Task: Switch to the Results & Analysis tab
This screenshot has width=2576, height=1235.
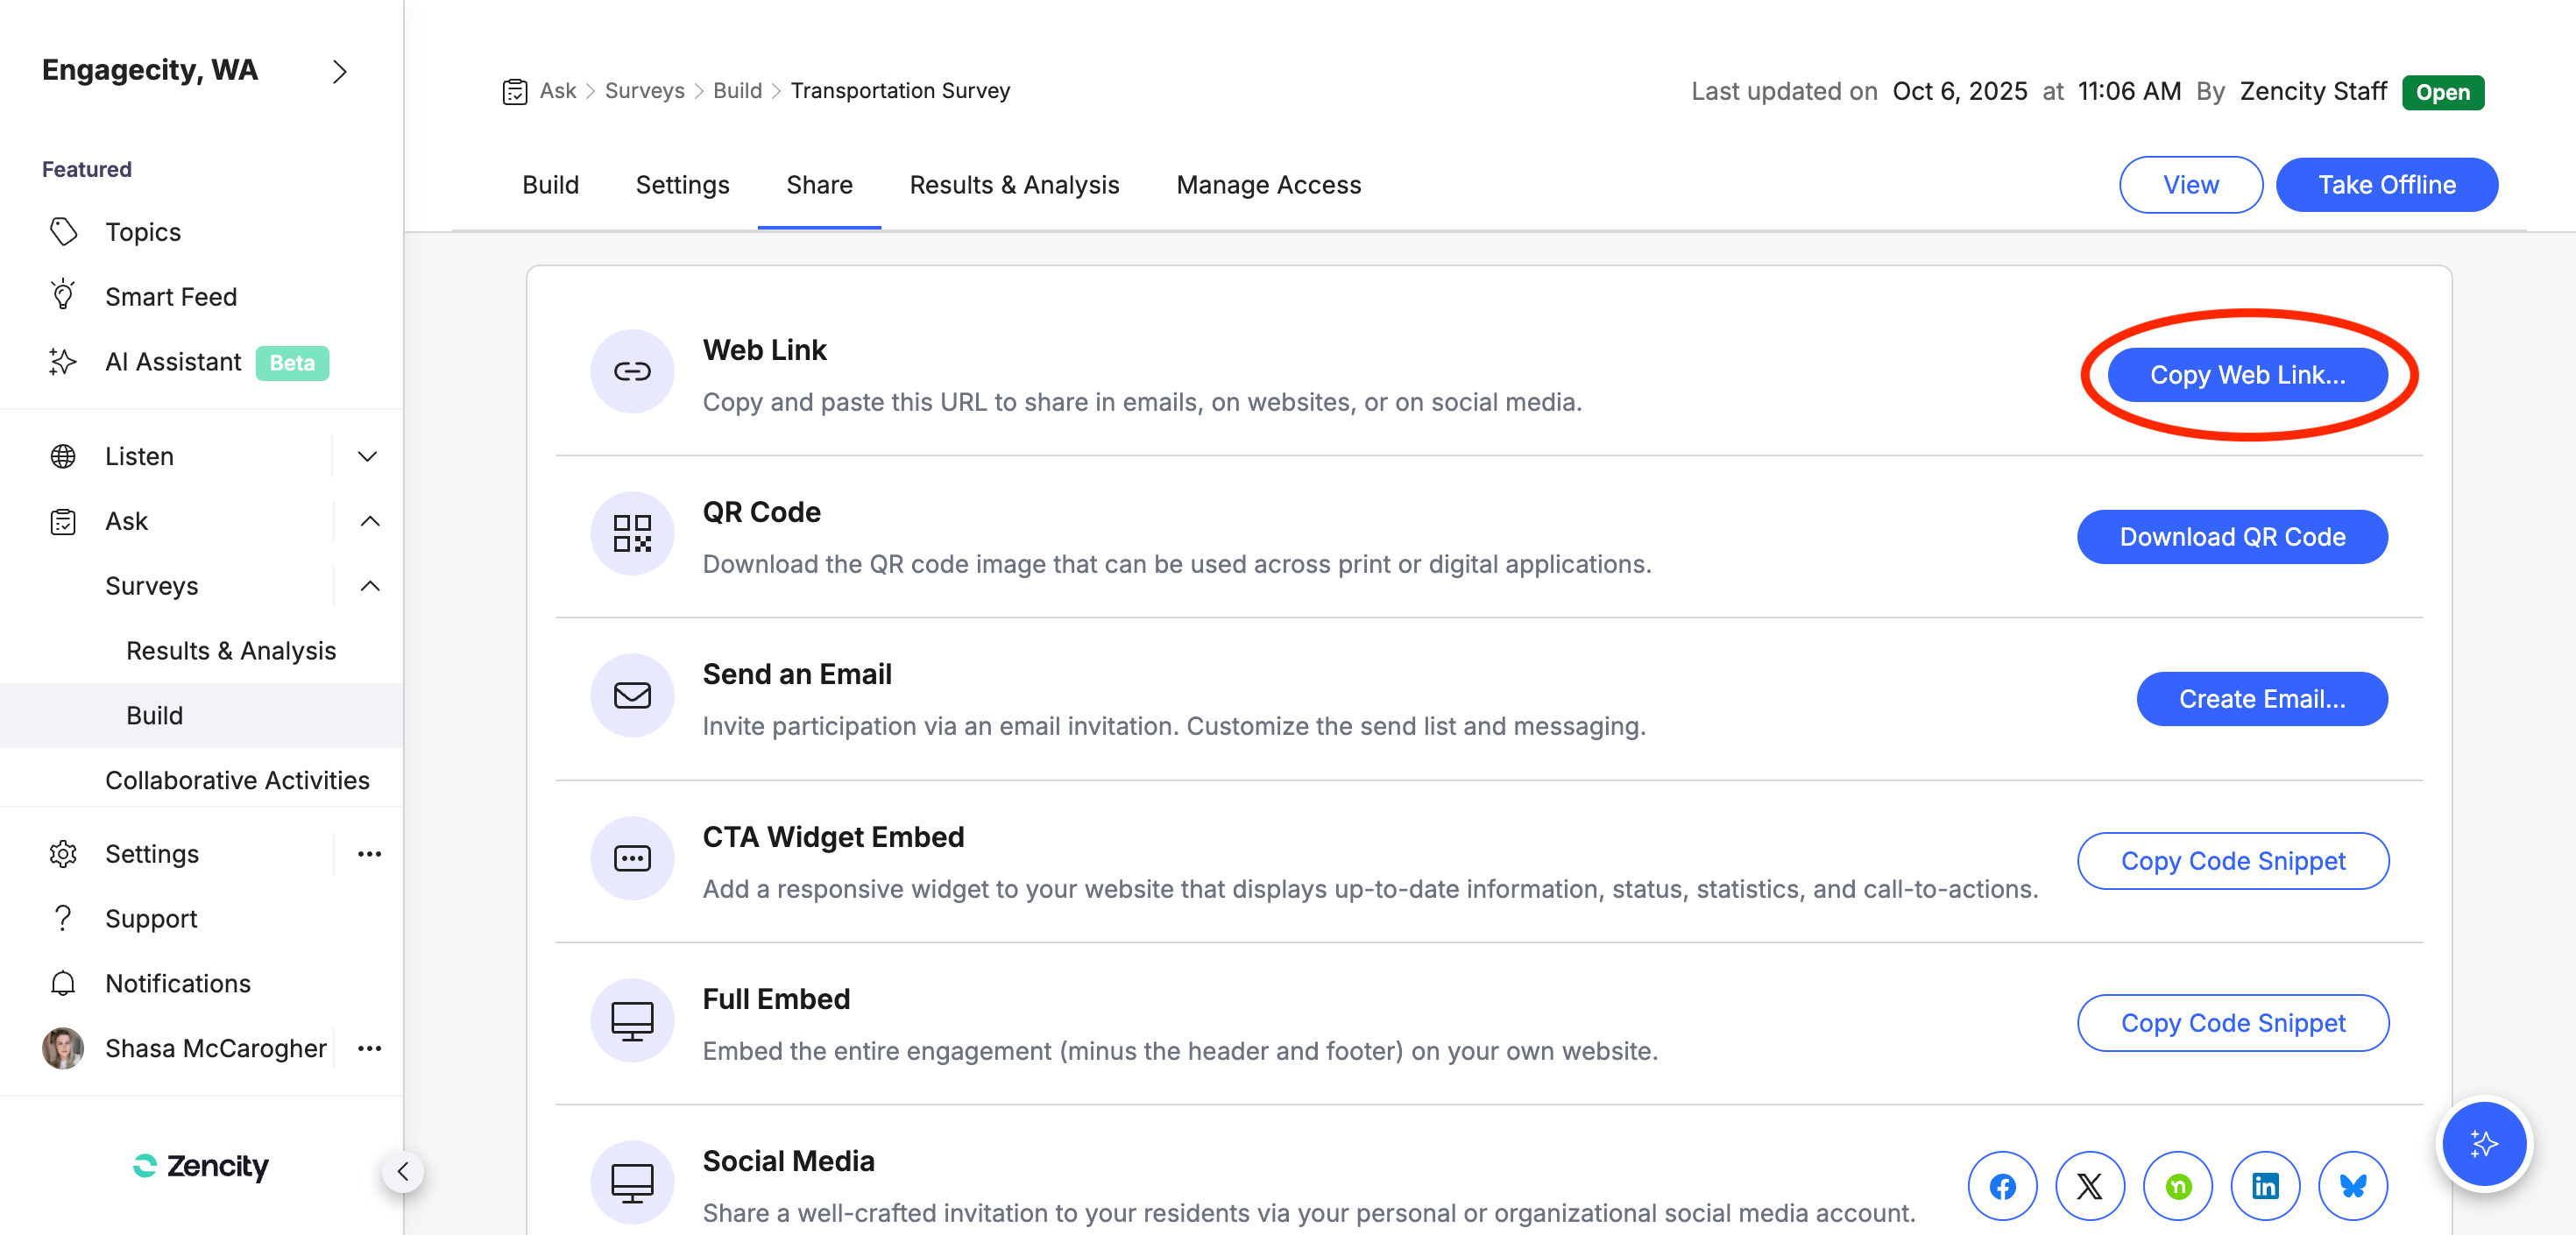Action: (x=1014, y=185)
